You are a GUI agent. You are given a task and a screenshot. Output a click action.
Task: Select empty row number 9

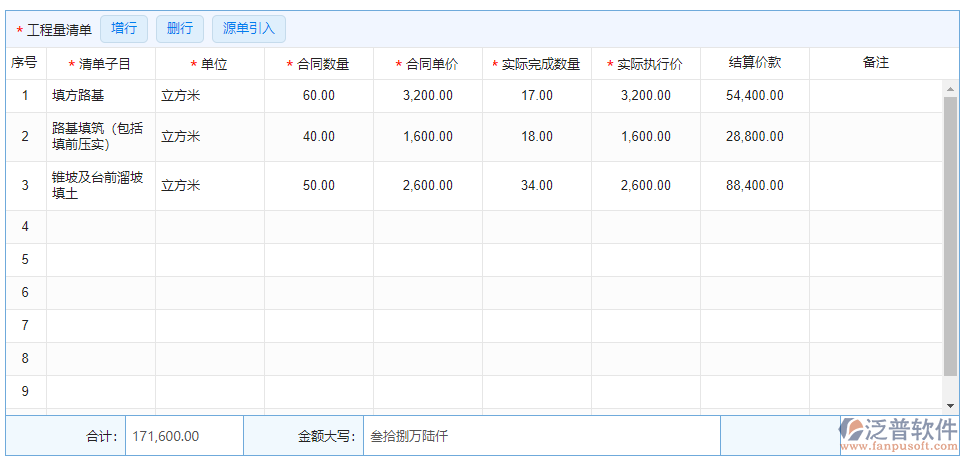[25, 391]
